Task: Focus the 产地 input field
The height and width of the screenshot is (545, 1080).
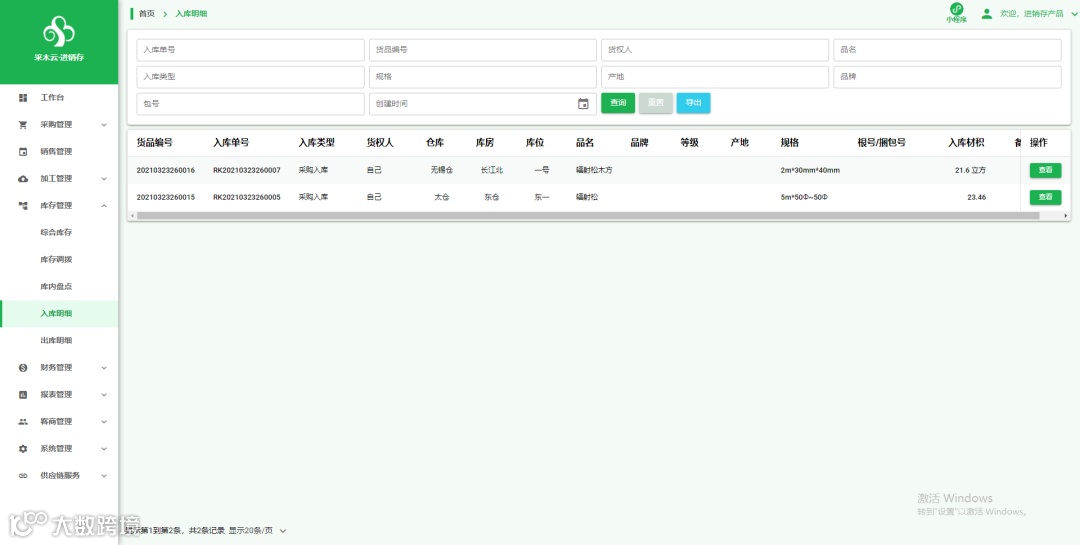Action: (715, 77)
